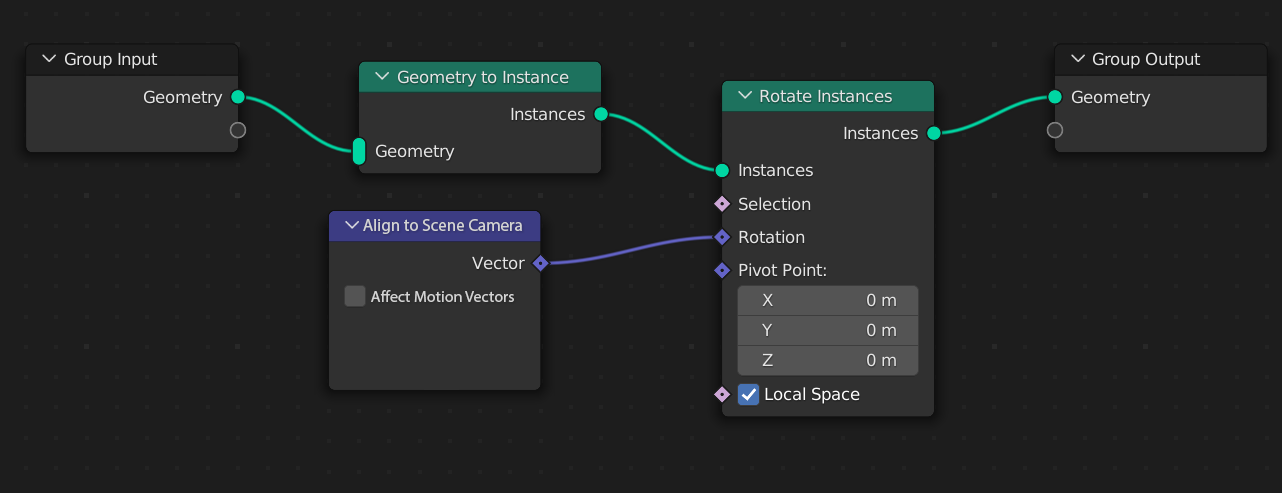
Task: Click the Rotation label in Rotate Instances
Action: [771, 237]
